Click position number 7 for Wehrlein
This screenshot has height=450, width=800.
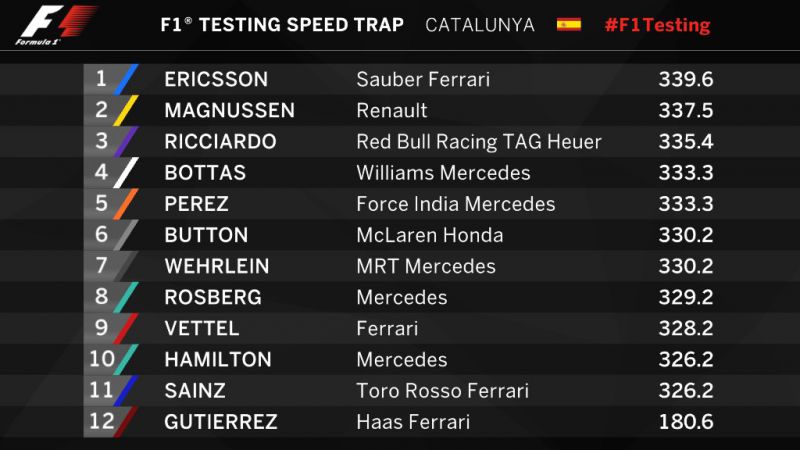pos(101,266)
